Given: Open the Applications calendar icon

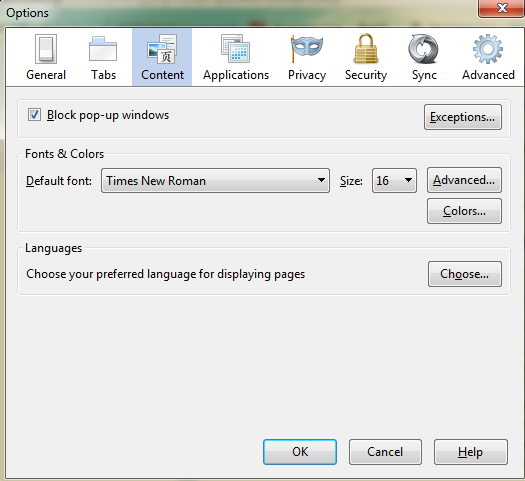Looking at the screenshot, I should (235, 49).
